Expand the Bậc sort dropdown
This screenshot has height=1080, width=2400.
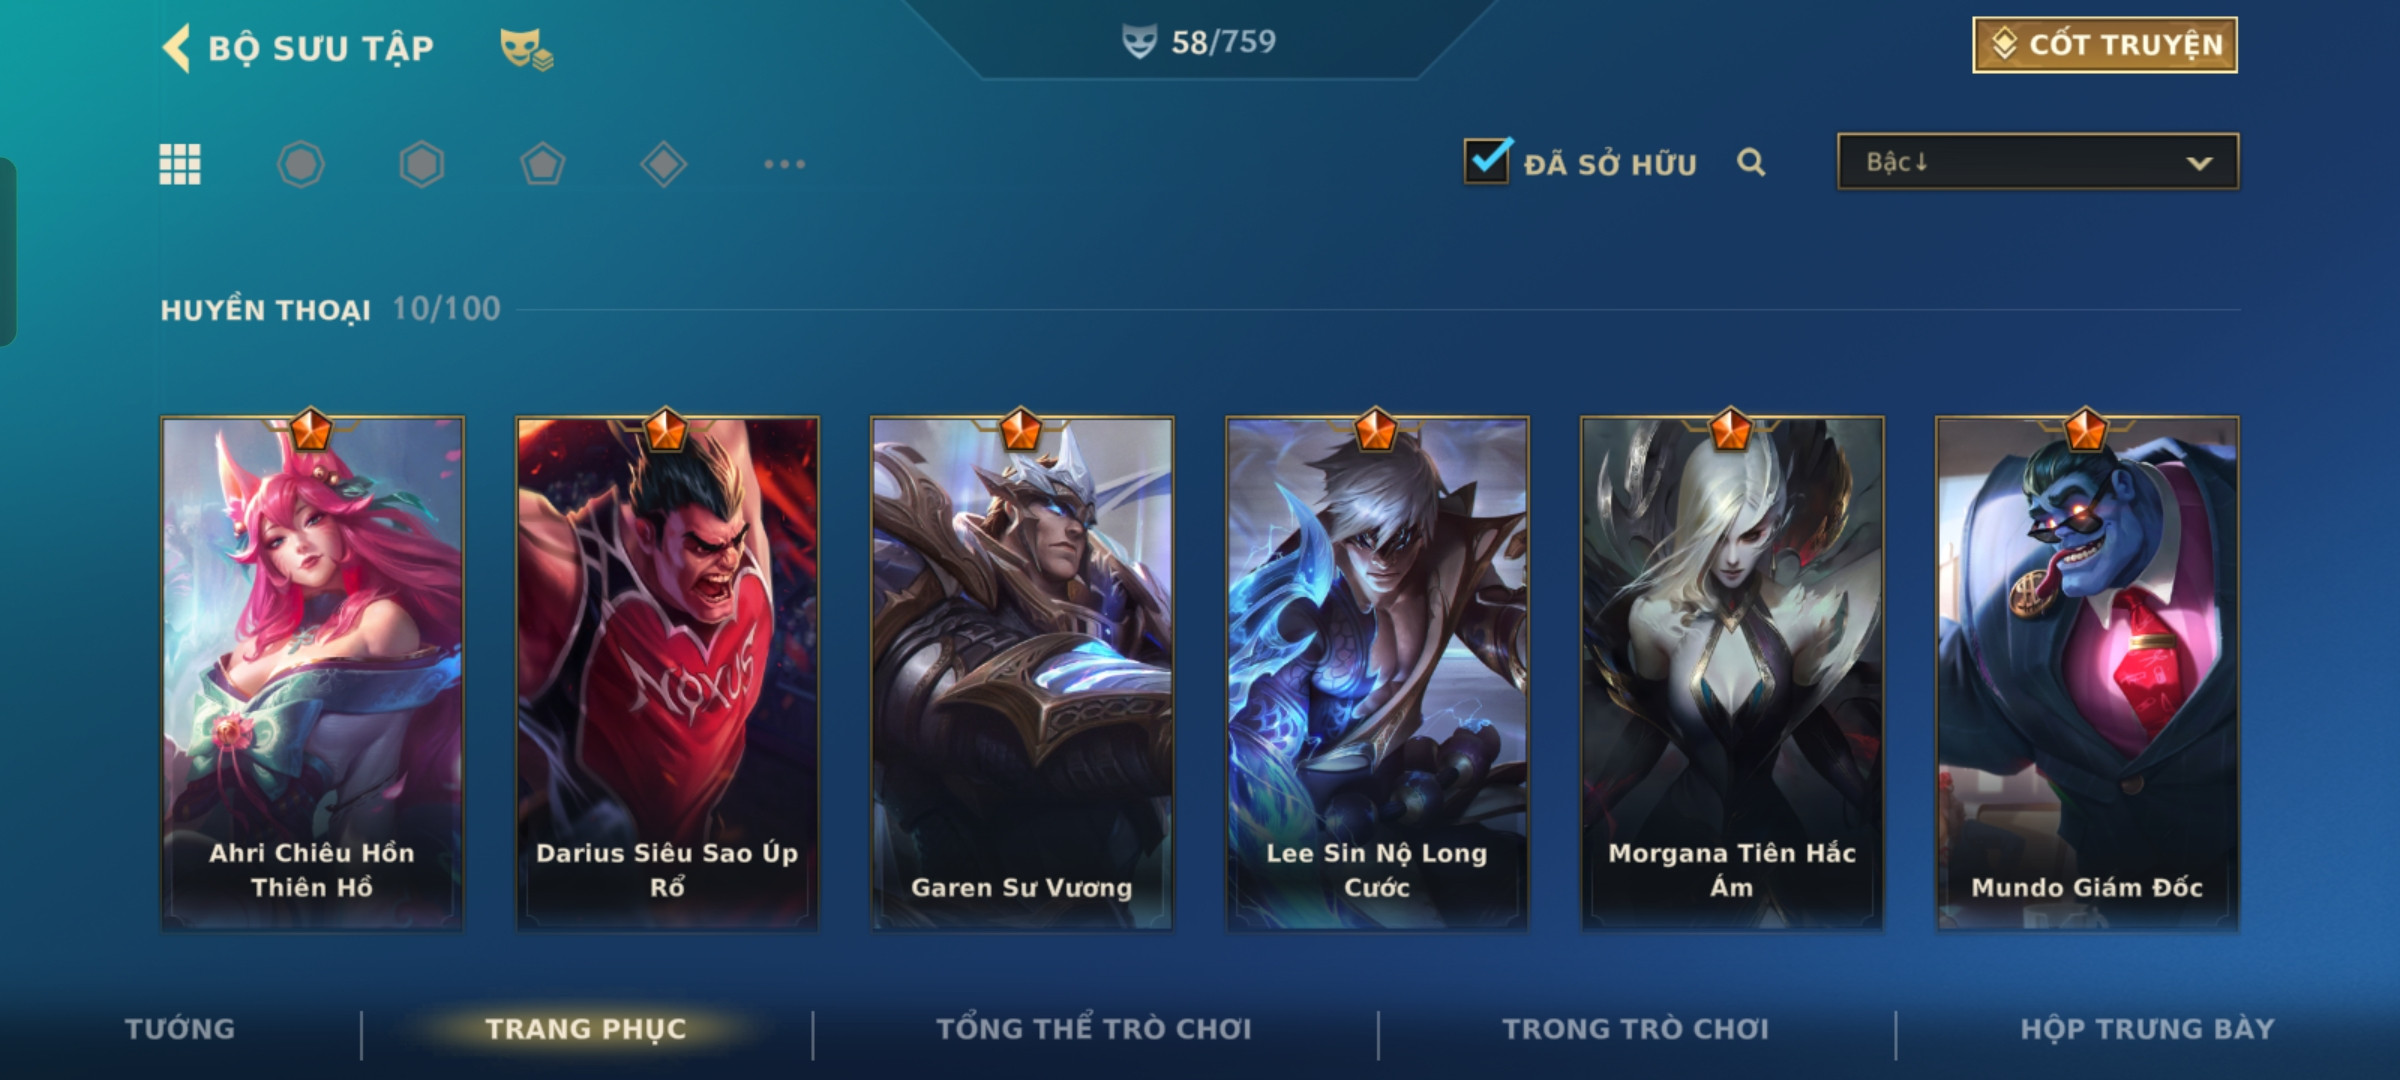click(x=2038, y=162)
